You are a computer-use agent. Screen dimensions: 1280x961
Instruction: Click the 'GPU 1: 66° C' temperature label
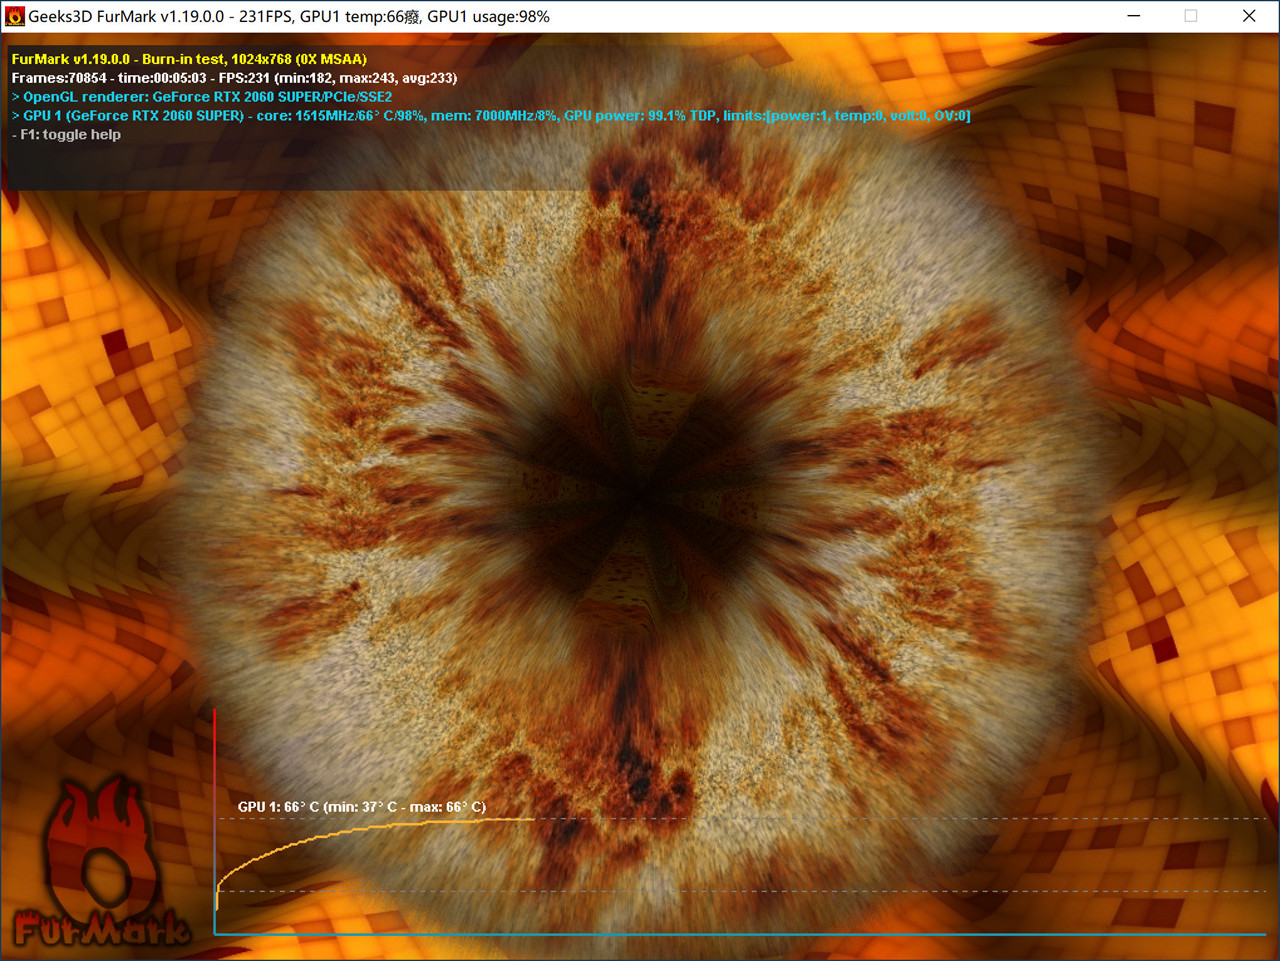[362, 807]
